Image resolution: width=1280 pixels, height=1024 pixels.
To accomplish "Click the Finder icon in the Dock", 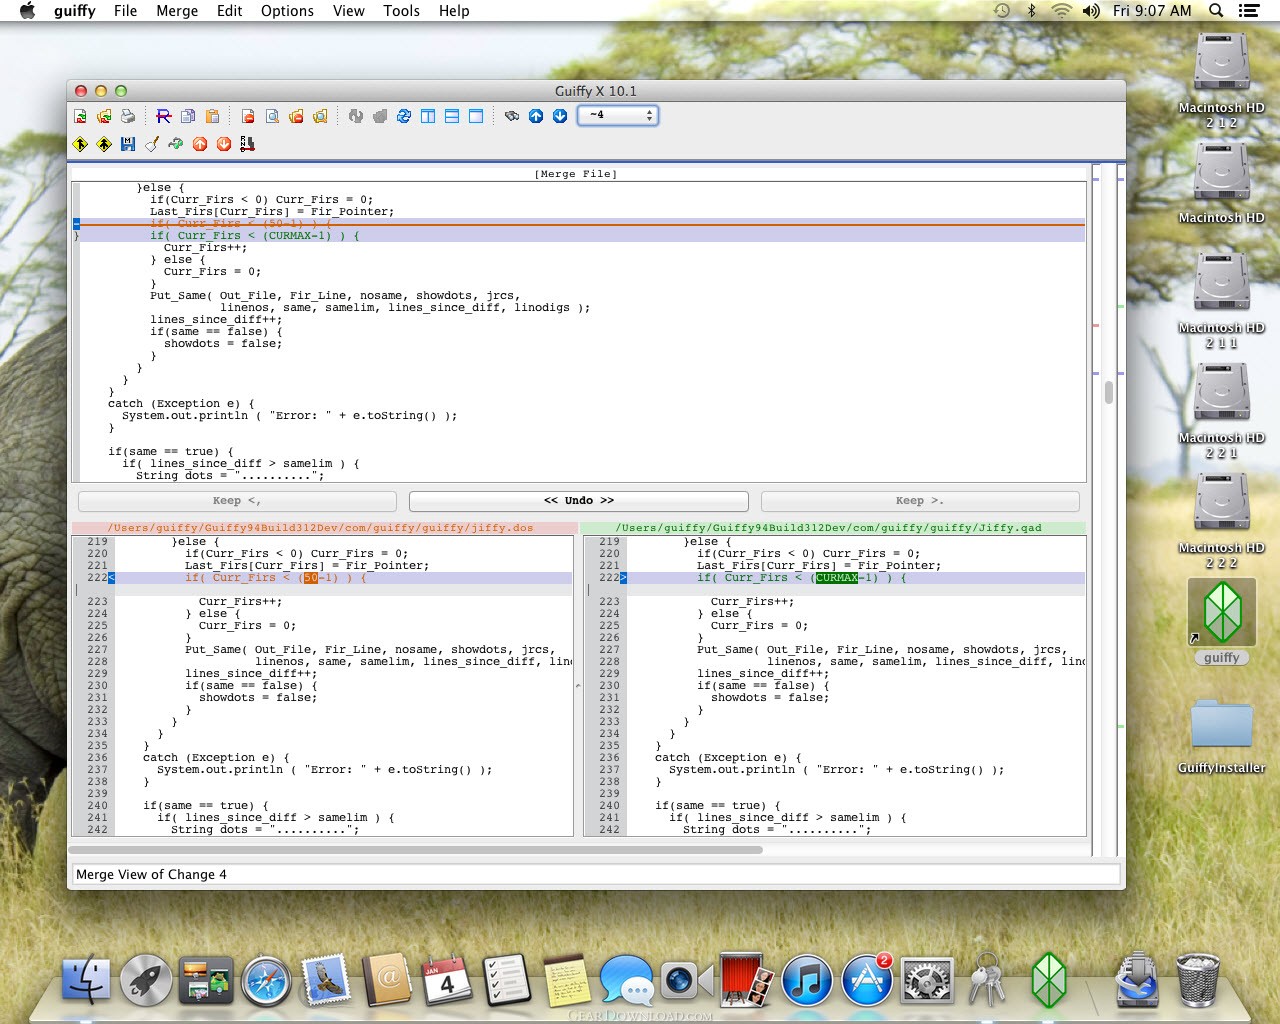I will (87, 981).
